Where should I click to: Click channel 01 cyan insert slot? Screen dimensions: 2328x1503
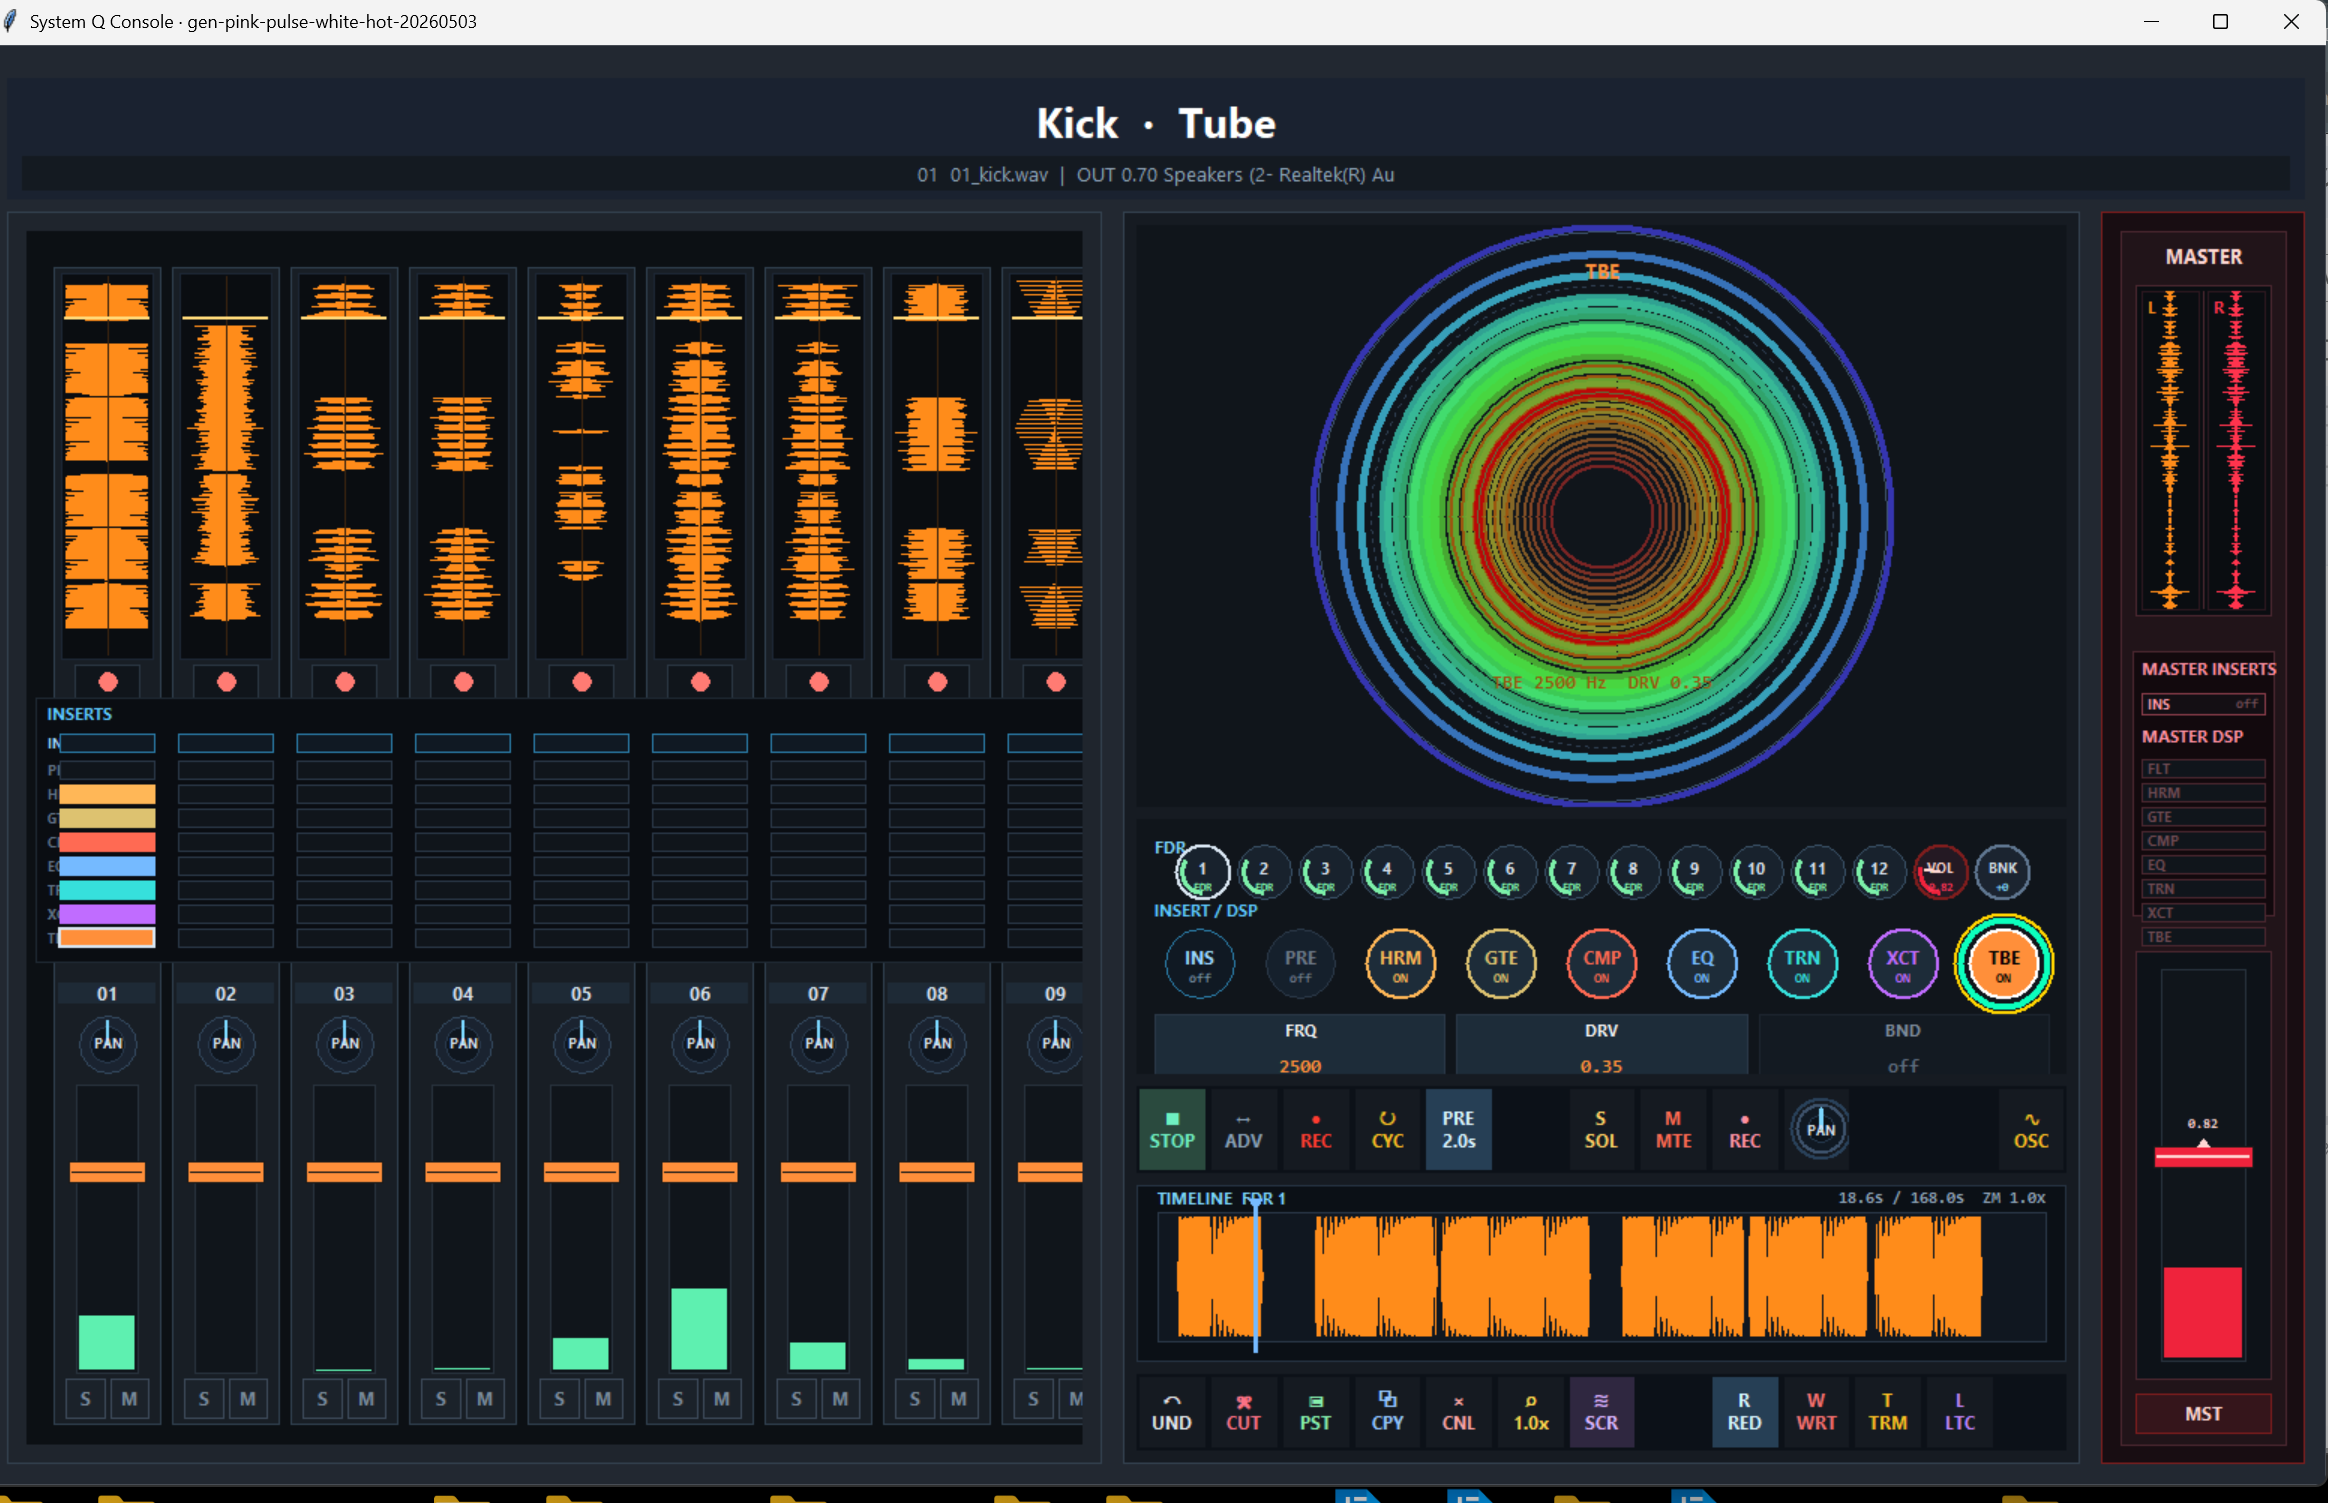(x=107, y=889)
